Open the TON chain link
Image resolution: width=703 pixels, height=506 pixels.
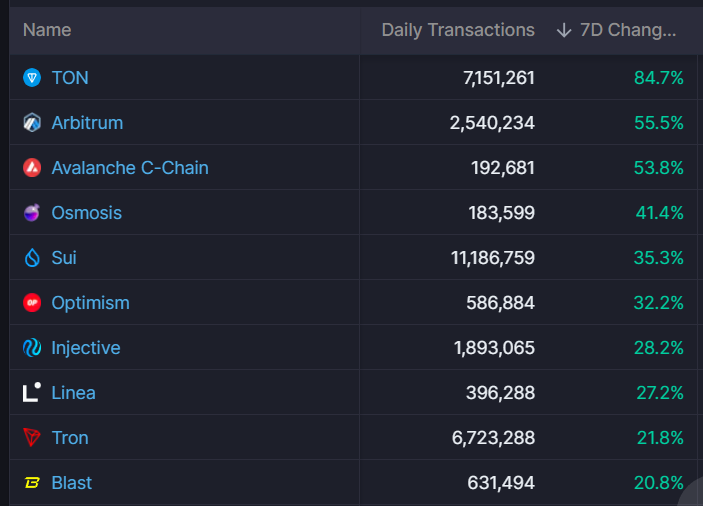pyautogui.click(x=70, y=78)
